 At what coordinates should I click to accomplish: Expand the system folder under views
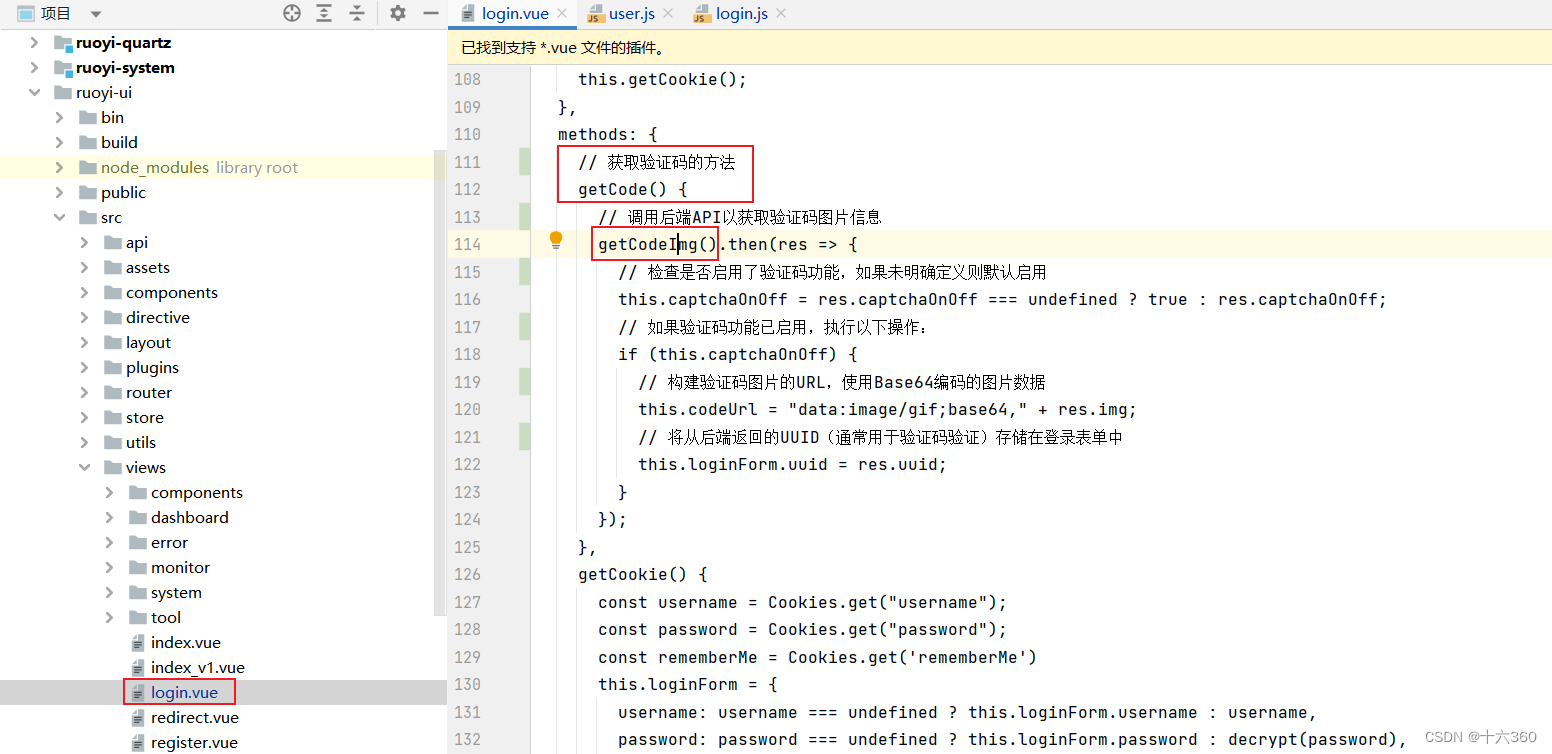[x=108, y=592]
